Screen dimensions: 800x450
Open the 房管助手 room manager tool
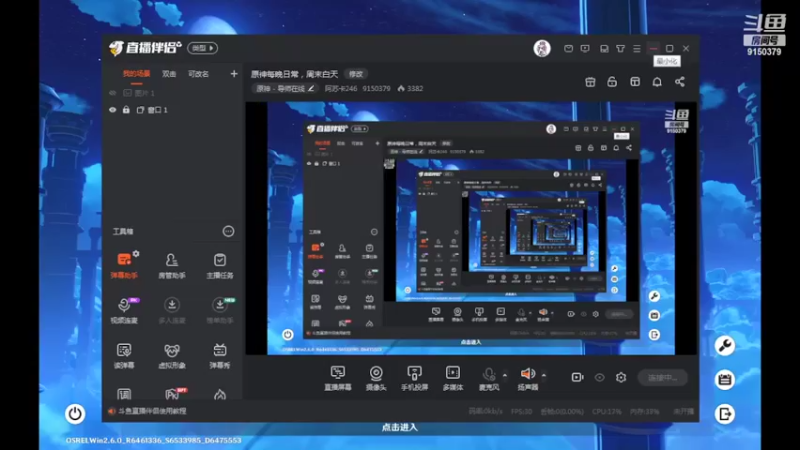pos(172,266)
